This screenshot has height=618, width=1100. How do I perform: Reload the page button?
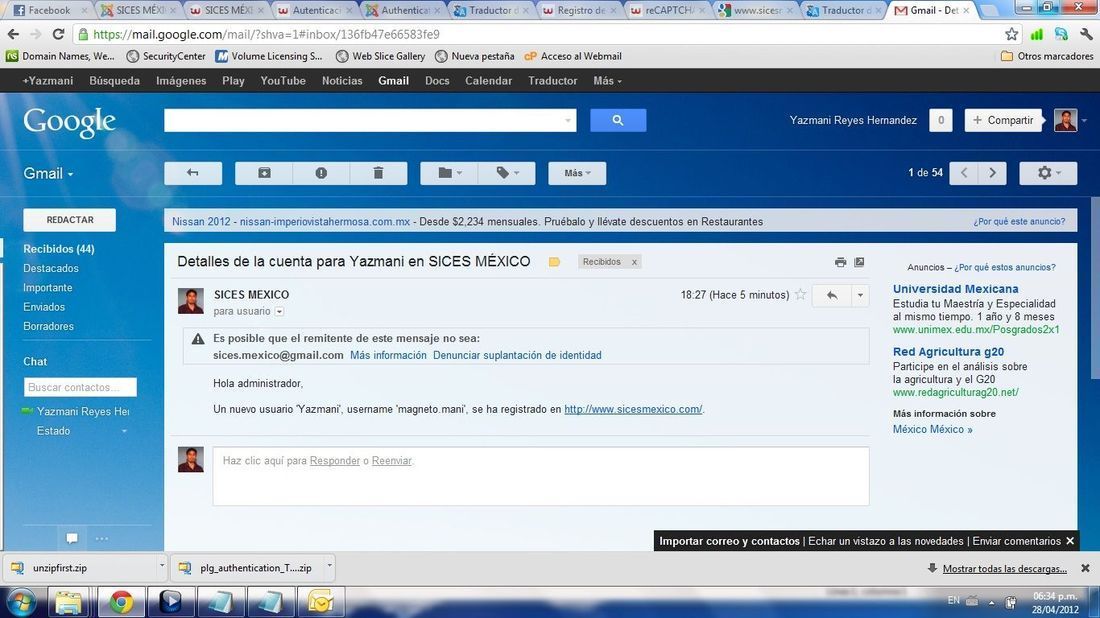tap(58, 34)
